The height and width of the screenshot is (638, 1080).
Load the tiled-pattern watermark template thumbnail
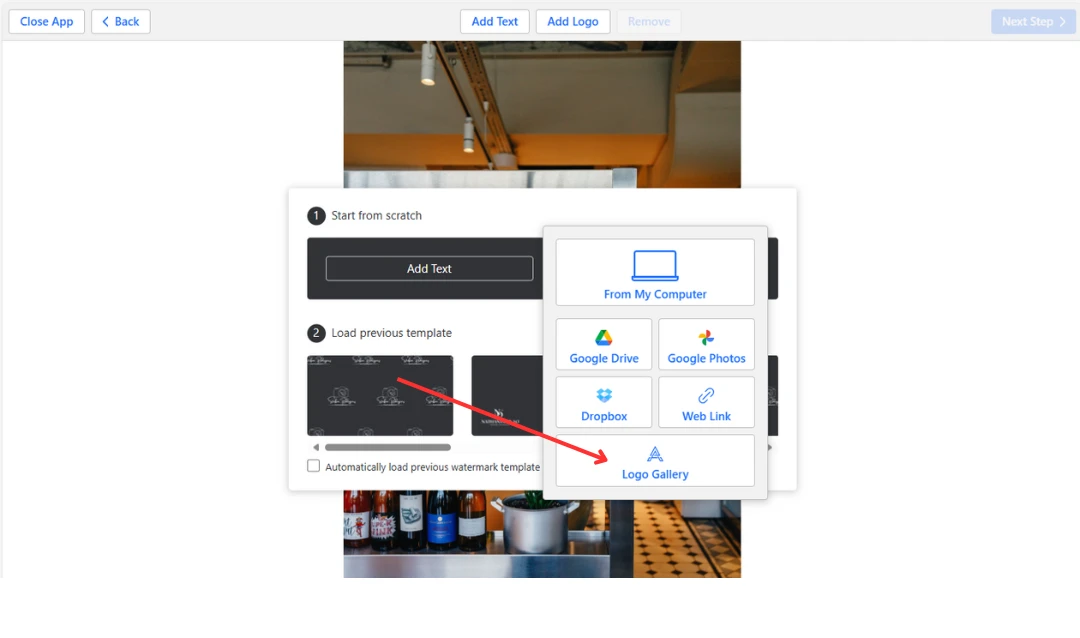click(379, 395)
